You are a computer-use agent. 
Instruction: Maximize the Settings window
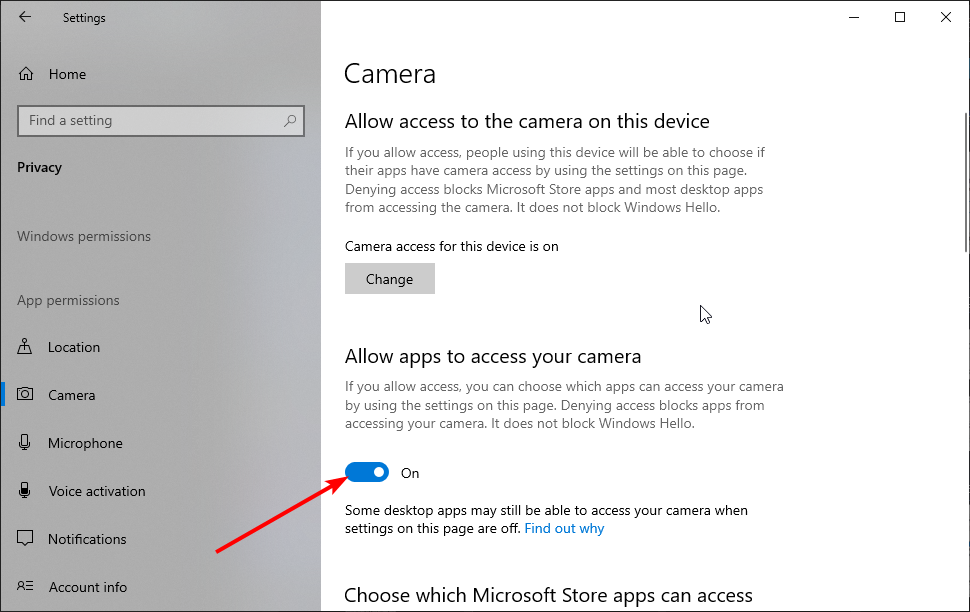(x=900, y=17)
